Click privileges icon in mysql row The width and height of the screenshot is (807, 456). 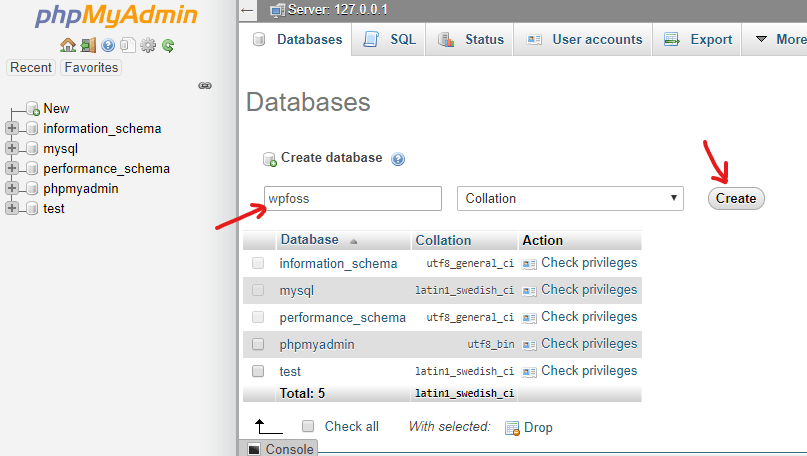[529, 291]
